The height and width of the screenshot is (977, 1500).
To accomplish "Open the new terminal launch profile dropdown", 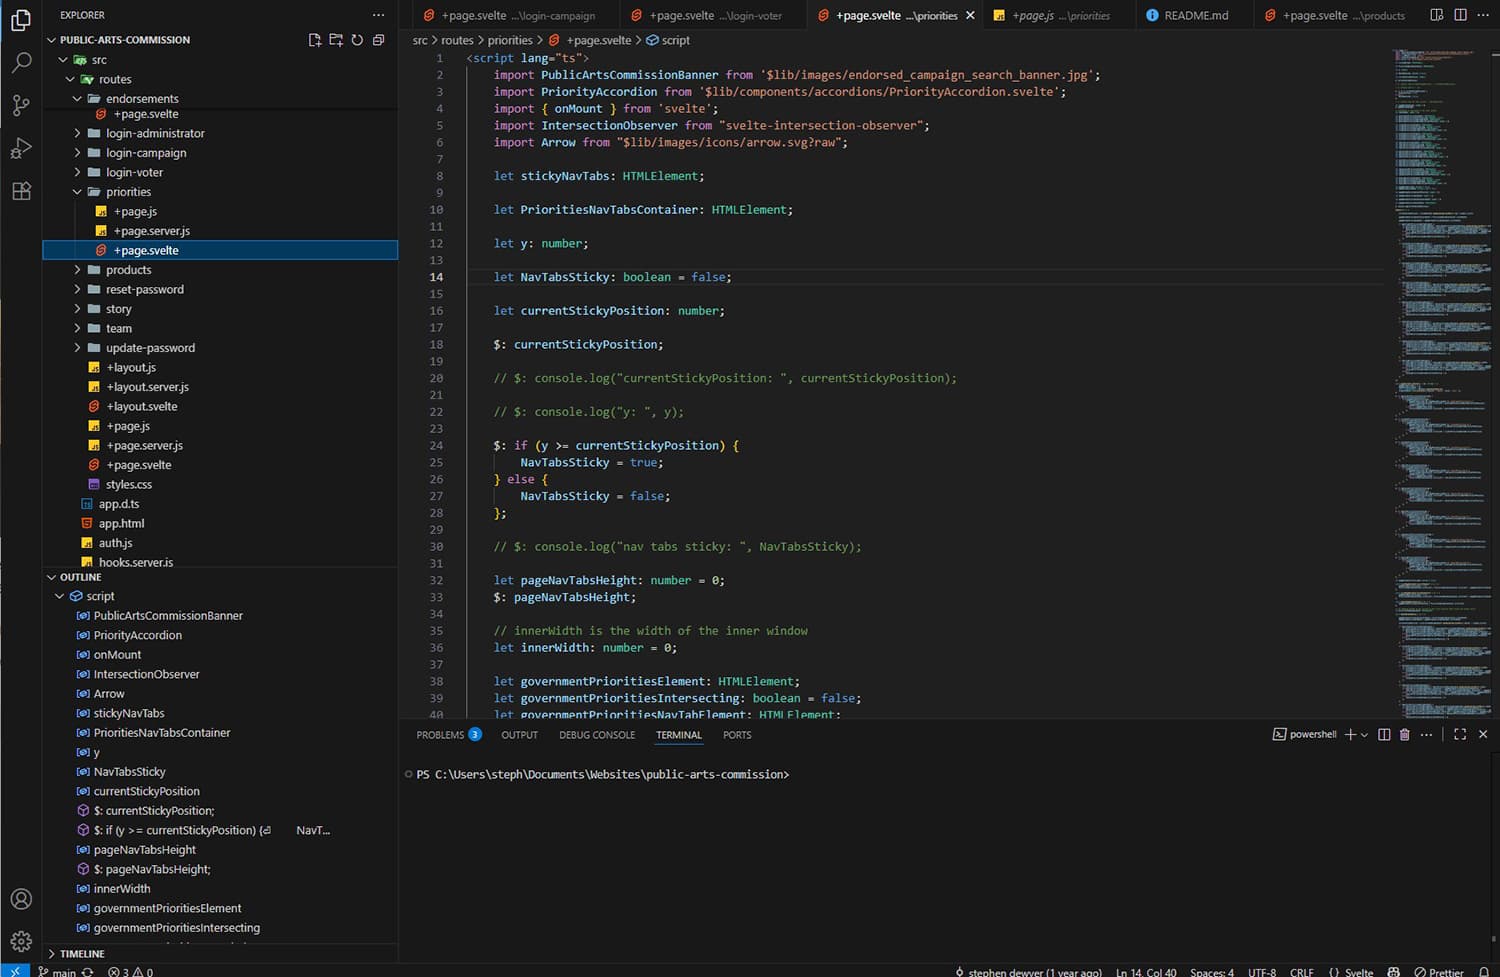I will coord(1365,735).
